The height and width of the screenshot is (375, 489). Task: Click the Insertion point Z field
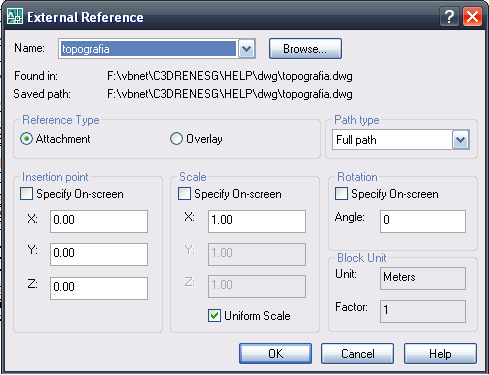pos(99,288)
